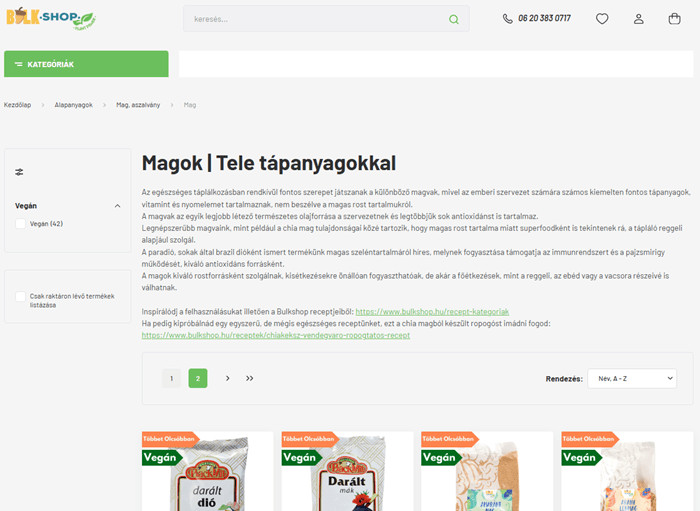The image size is (700, 511).
Task: Click the Bulk-Shop logo
Action: tap(51, 19)
